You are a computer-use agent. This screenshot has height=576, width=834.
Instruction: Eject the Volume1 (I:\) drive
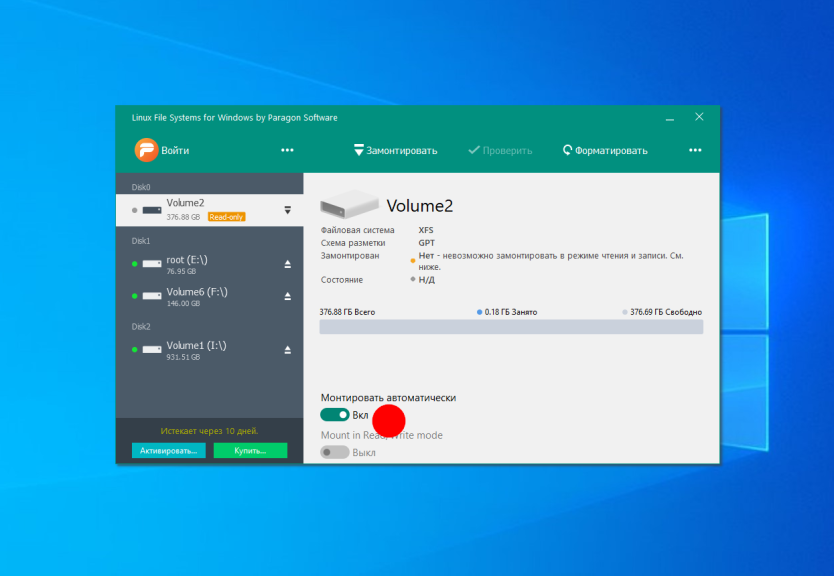point(287,350)
